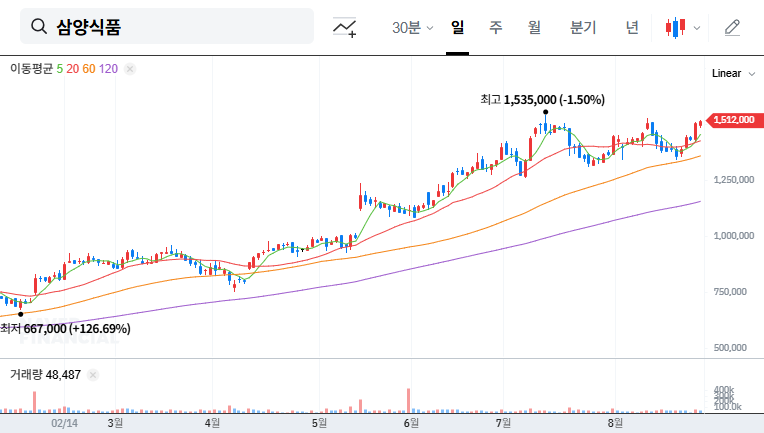Click the 7월 date axis label
Viewport: 764px width, 433px height.
[503, 423]
